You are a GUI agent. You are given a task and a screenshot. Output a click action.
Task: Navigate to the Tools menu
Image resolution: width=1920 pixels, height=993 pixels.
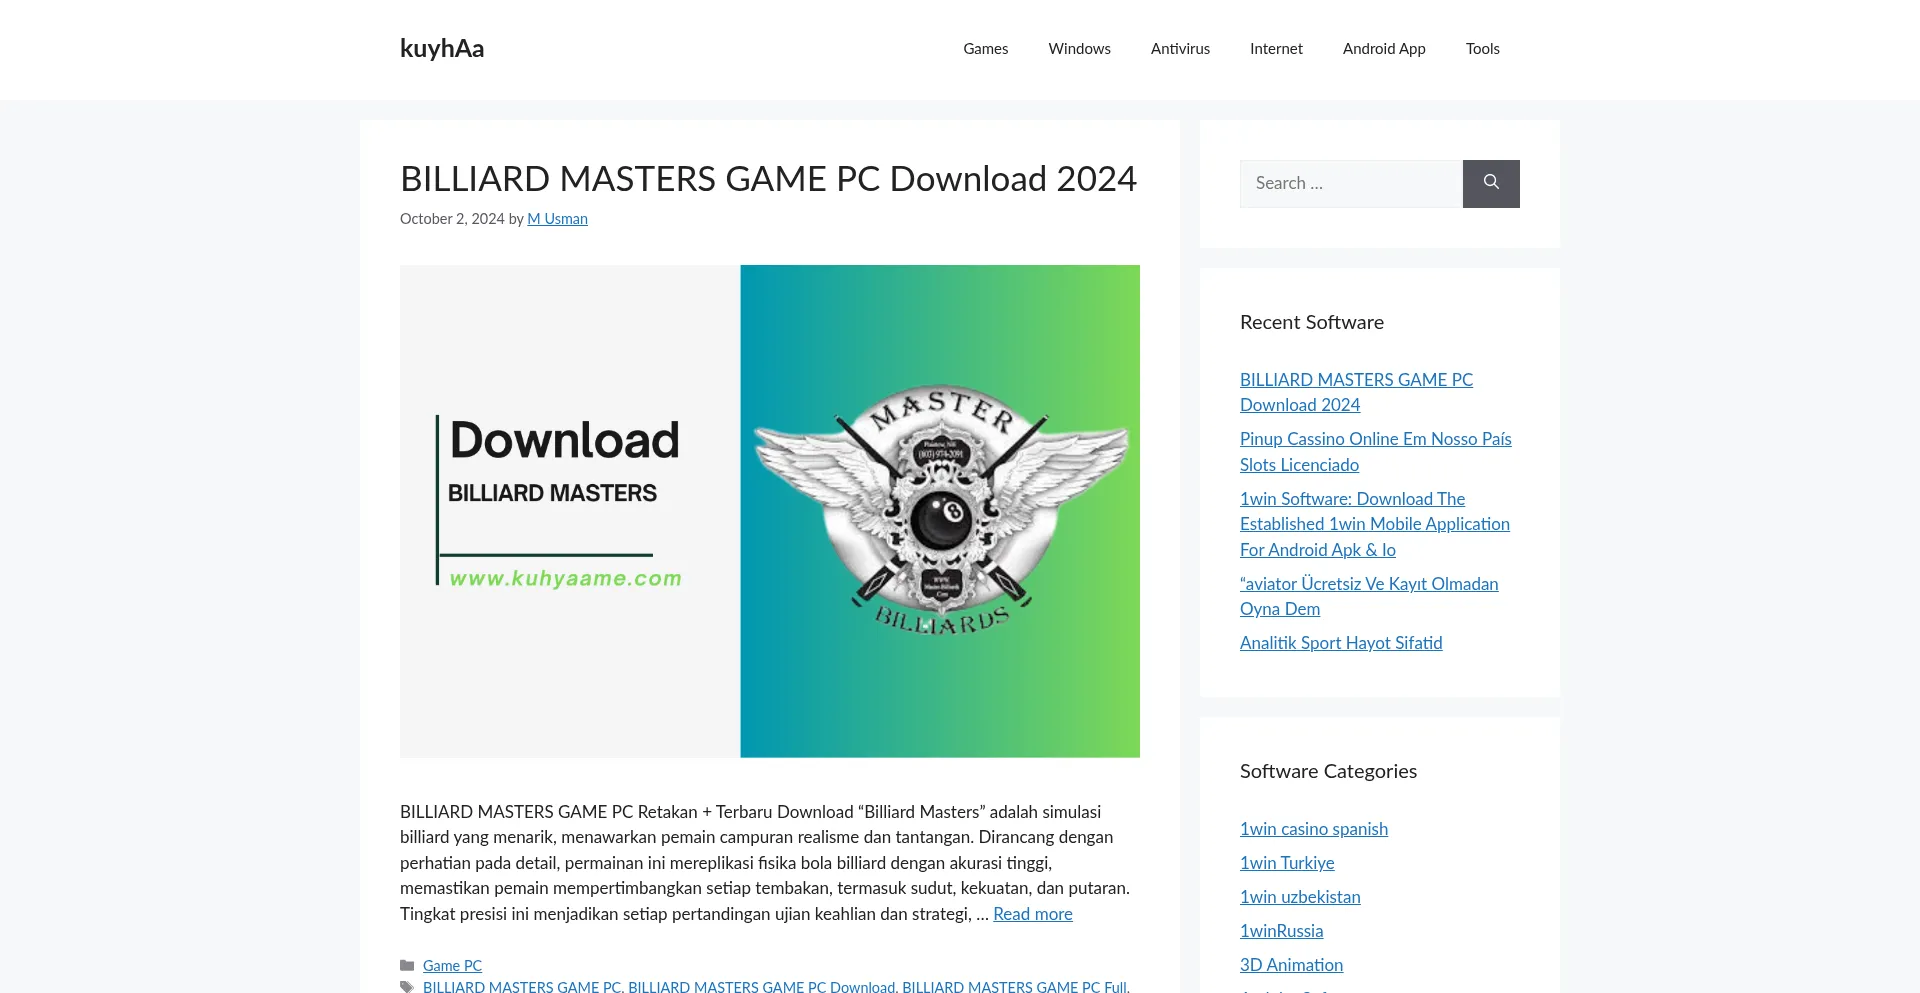click(x=1482, y=49)
